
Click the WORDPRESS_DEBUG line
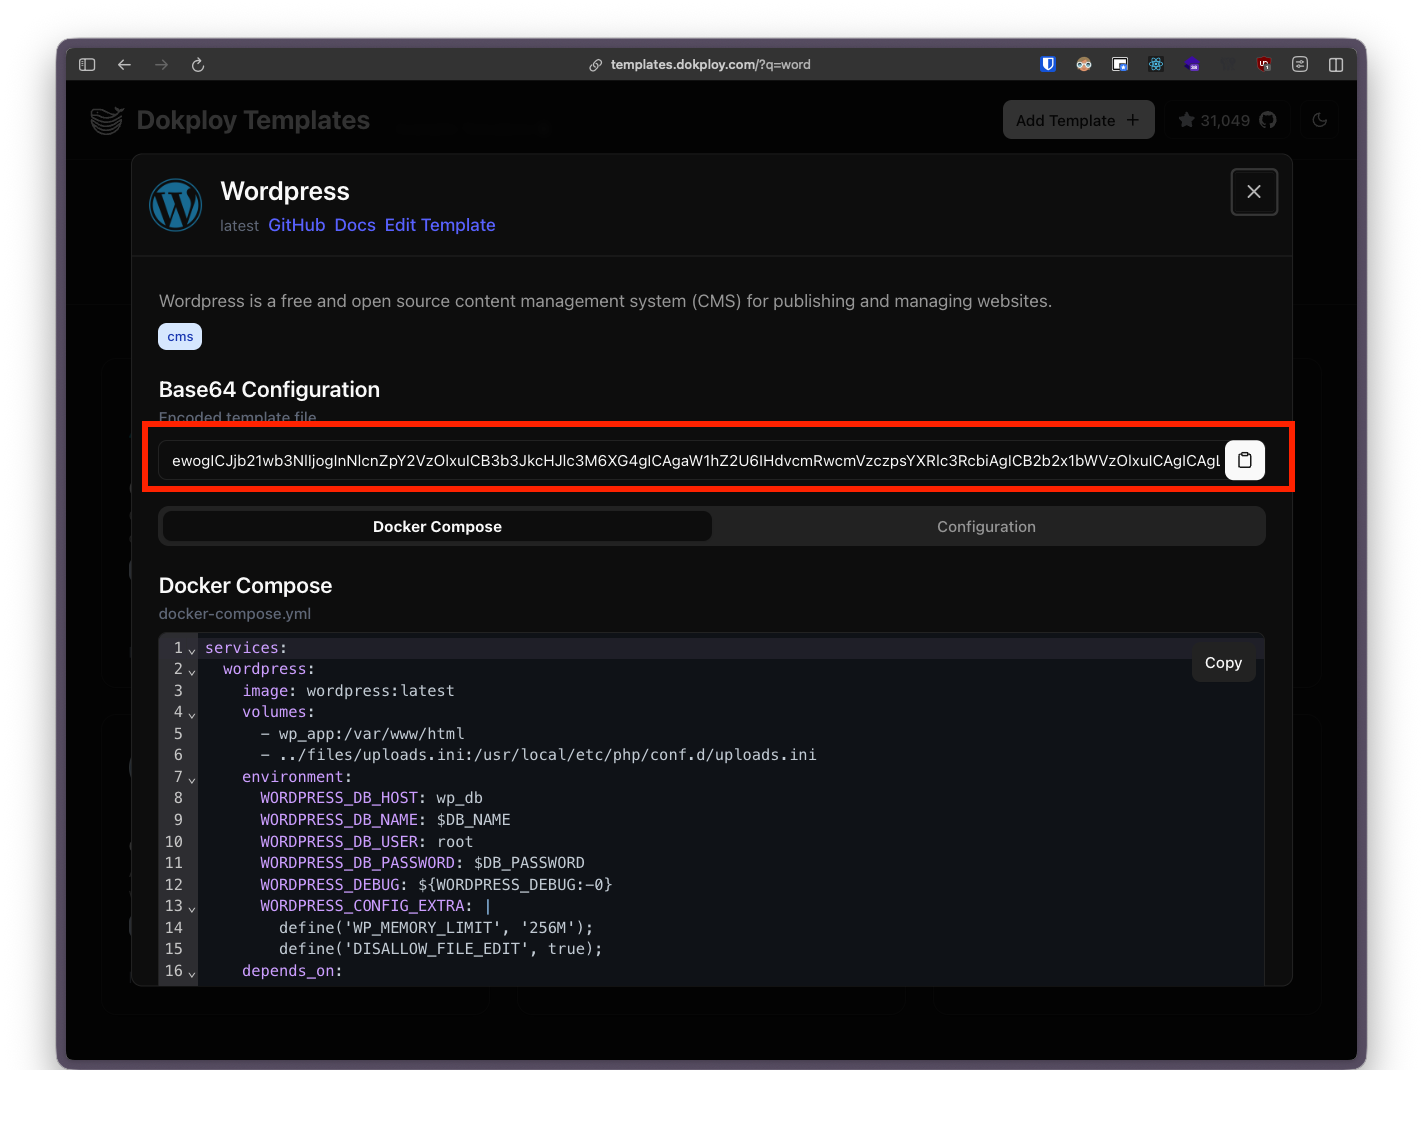(x=436, y=885)
